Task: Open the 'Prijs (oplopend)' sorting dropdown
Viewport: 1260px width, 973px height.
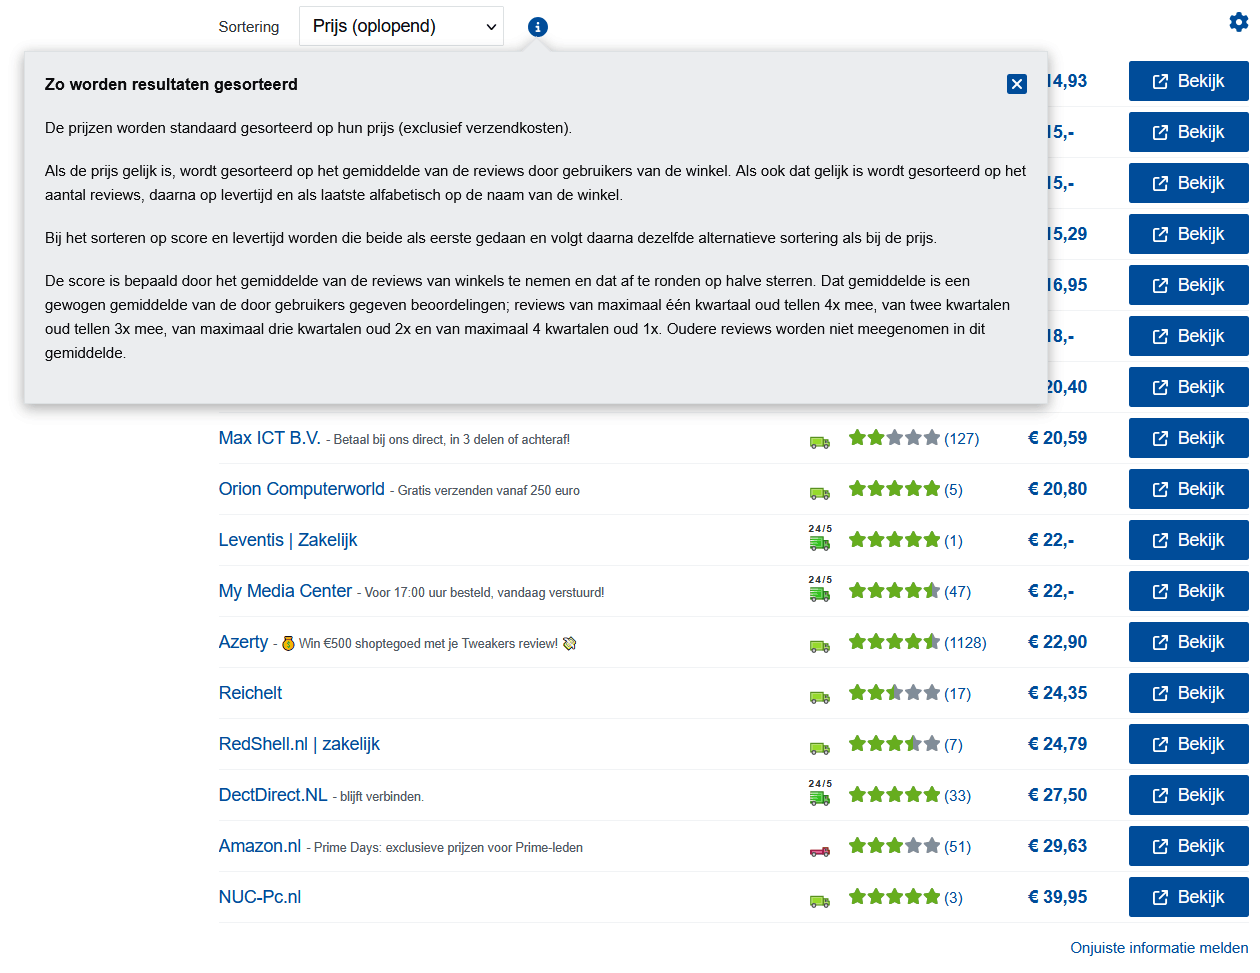Action: tap(400, 25)
